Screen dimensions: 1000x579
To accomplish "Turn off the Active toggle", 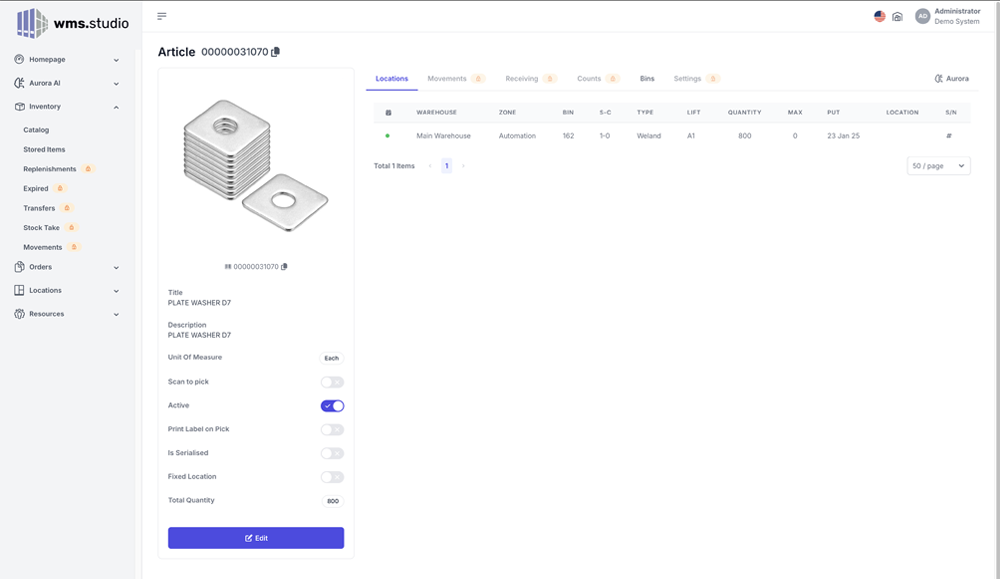I will tap(332, 406).
